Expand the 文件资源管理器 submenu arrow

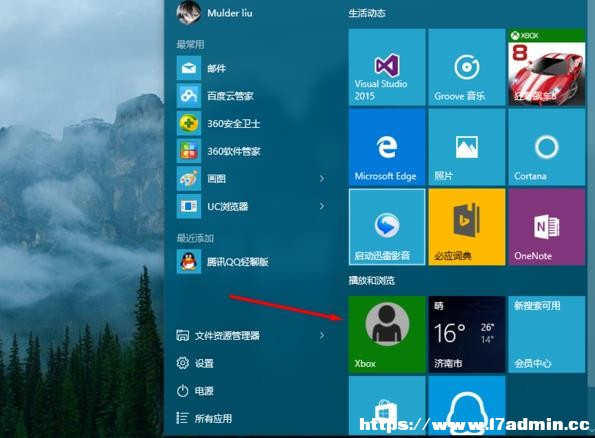(x=322, y=335)
